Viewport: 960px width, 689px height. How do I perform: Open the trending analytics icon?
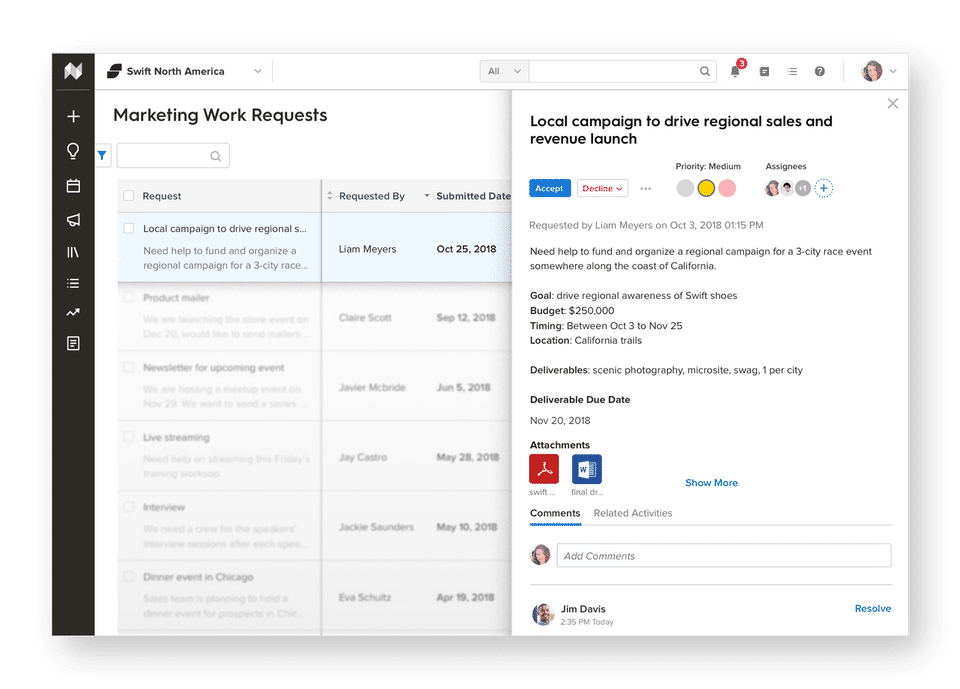pos(73,312)
